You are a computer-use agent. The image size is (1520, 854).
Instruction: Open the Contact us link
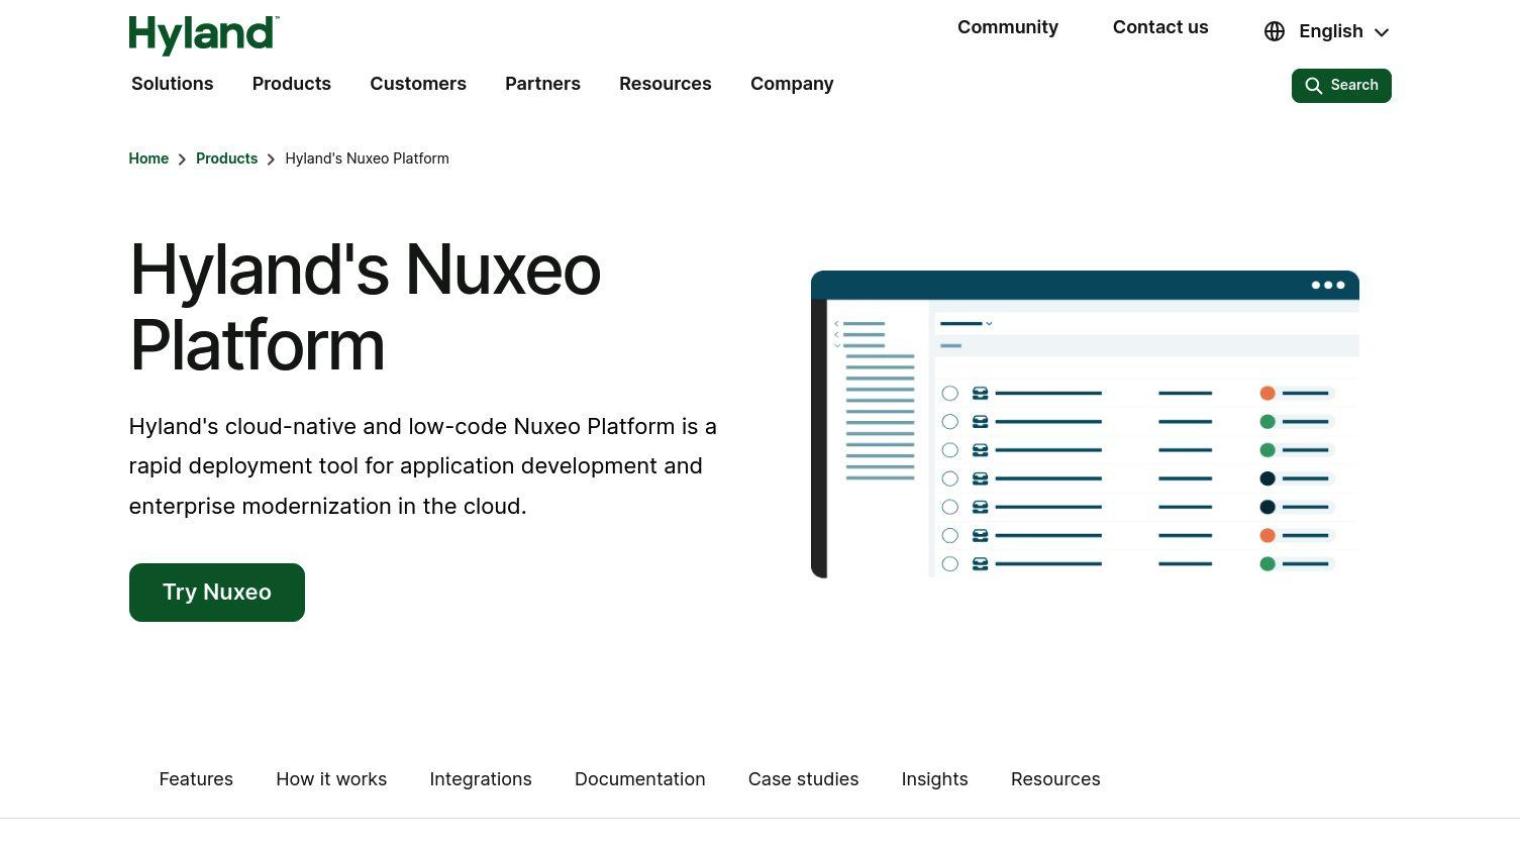click(x=1160, y=28)
